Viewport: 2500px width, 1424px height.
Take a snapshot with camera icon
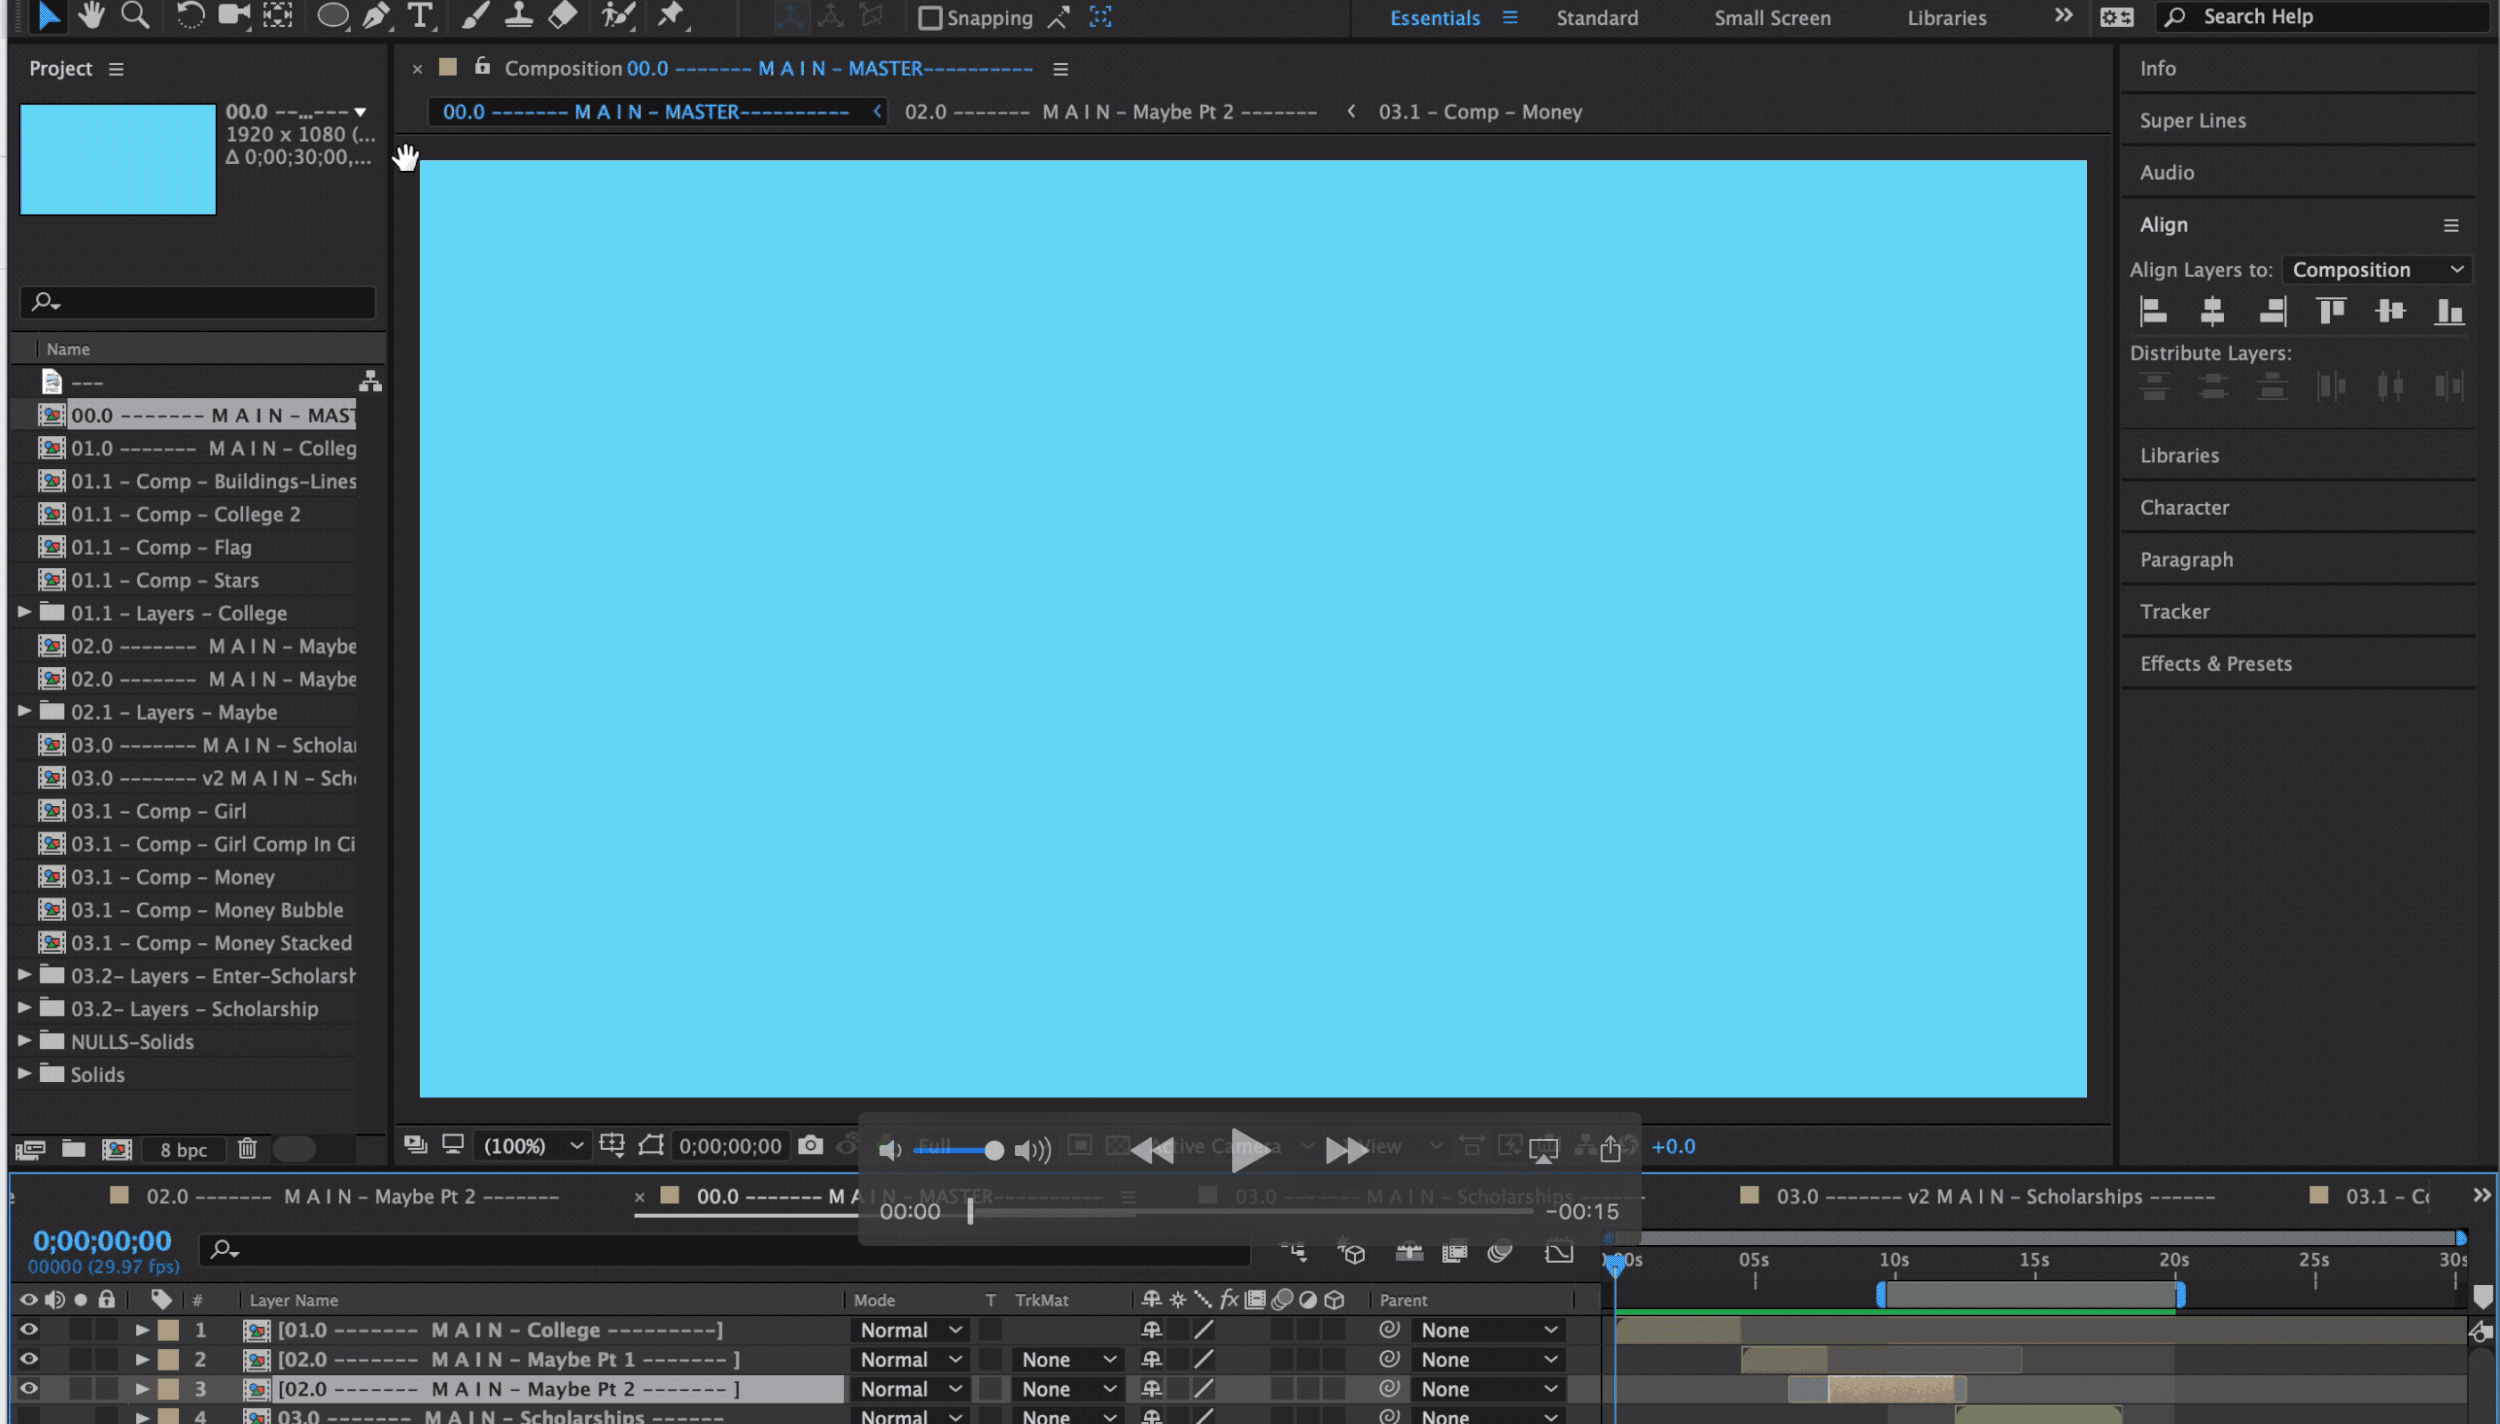click(811, 1145)
